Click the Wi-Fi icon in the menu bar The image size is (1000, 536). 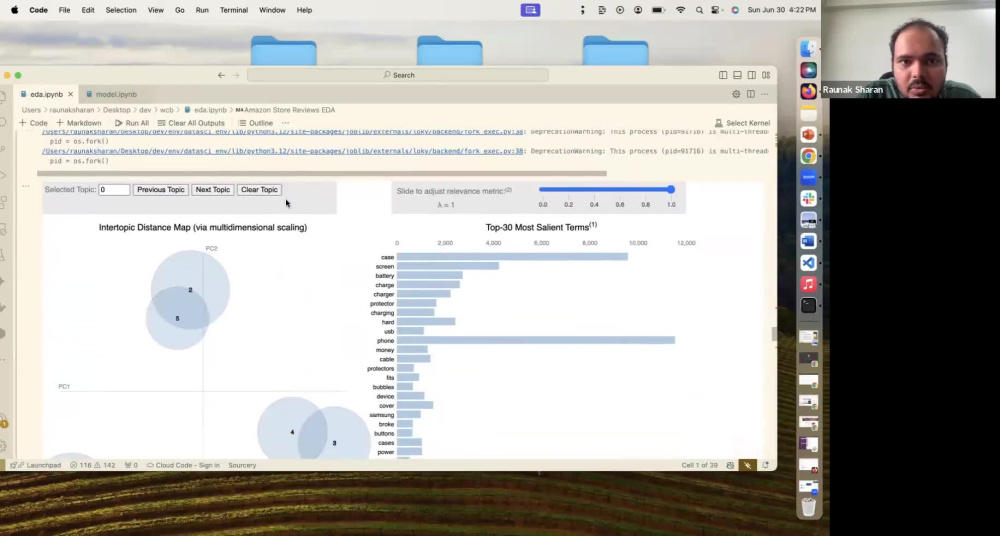coord(680,10)
